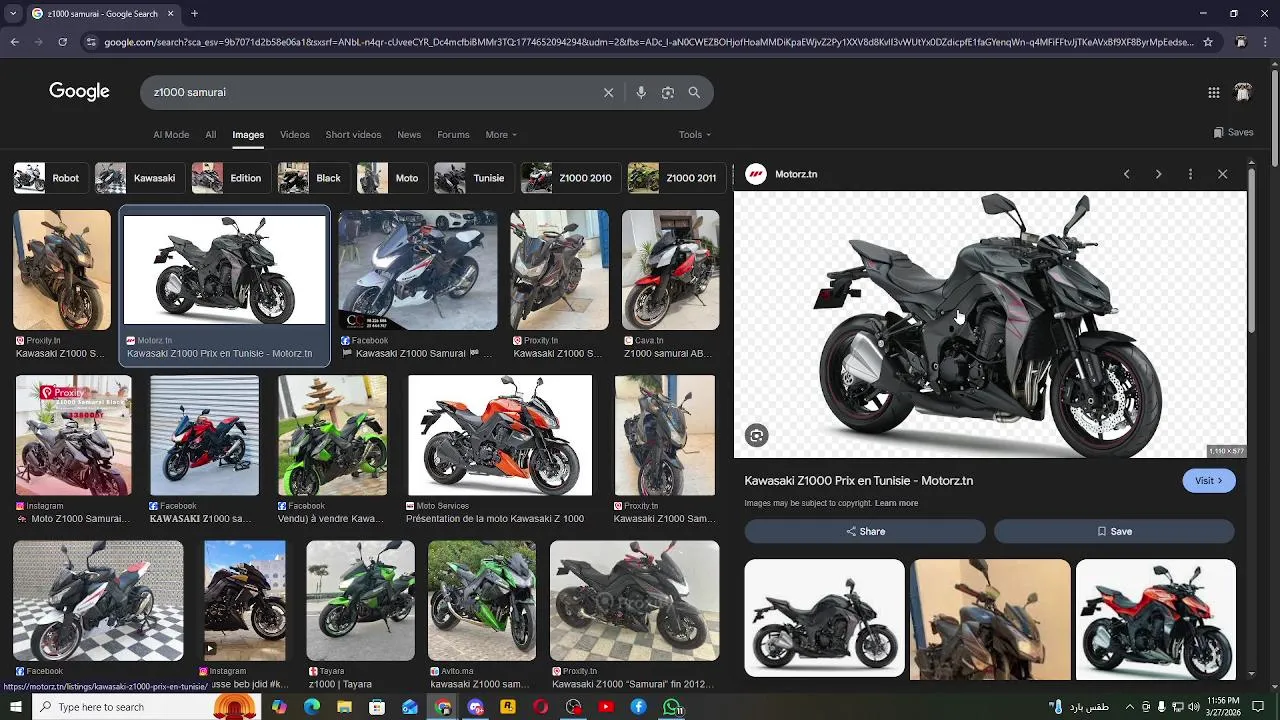This screenshot has width=1280, height=720.
Task: Open Saves collection link
Action: tap(1234, 132)
